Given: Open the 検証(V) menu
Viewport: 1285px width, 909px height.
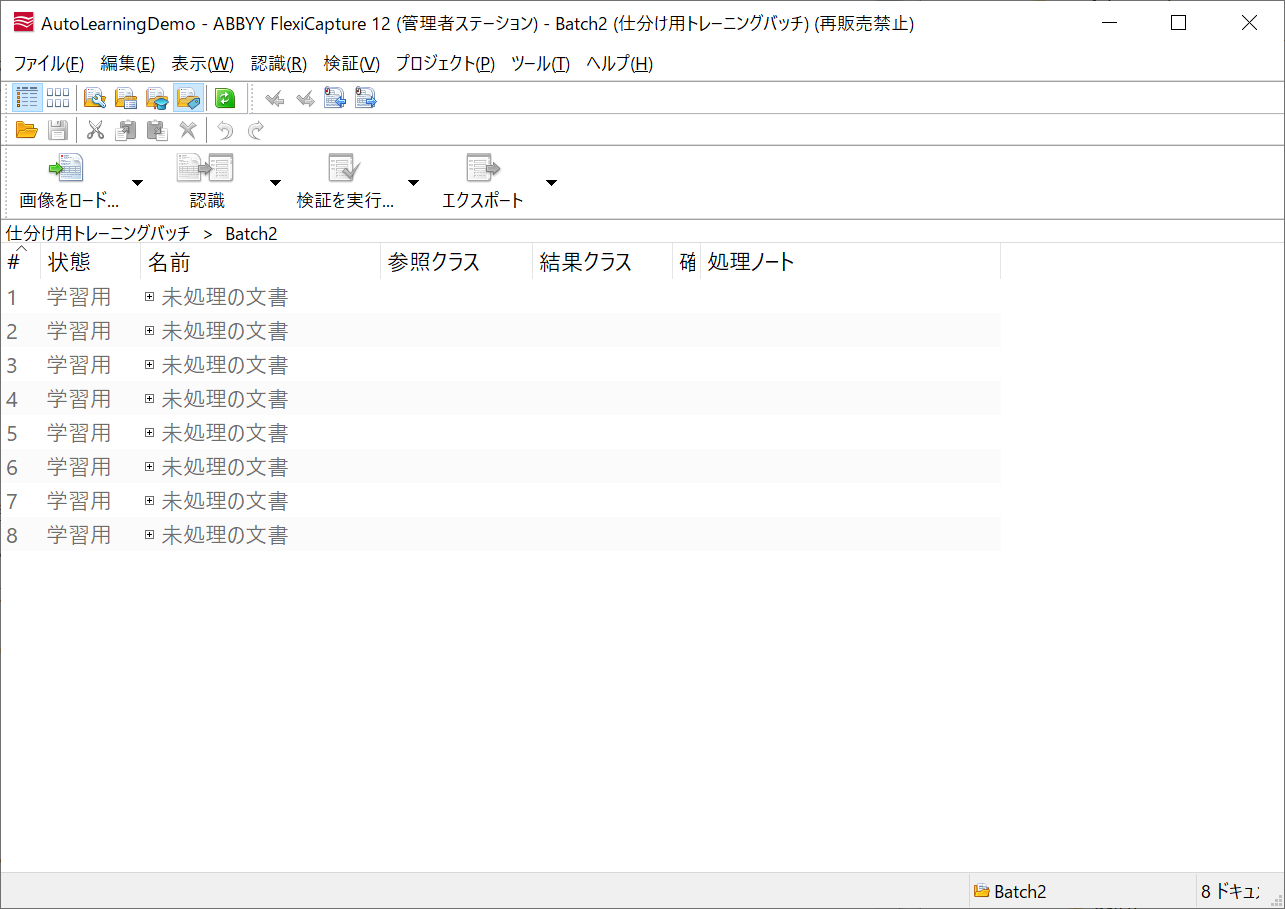Looking at the screenshot, I should pyautogui.click(x=352, y=64).
